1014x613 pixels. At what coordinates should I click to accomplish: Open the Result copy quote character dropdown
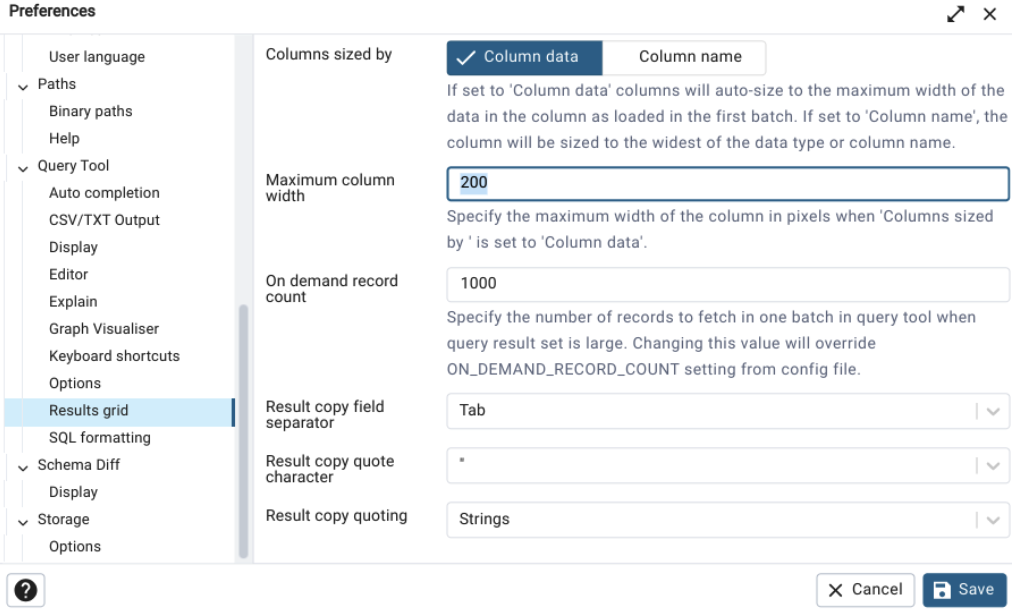click(993, 466)
